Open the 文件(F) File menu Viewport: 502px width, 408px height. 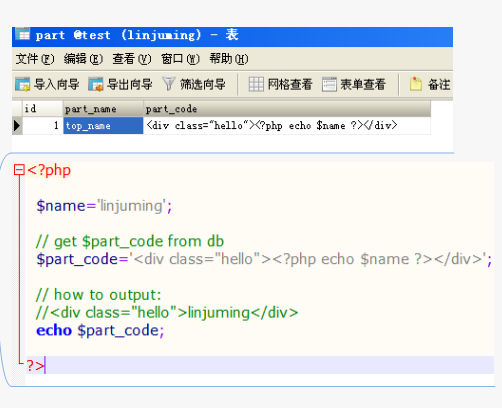click(x=35, y=59)
